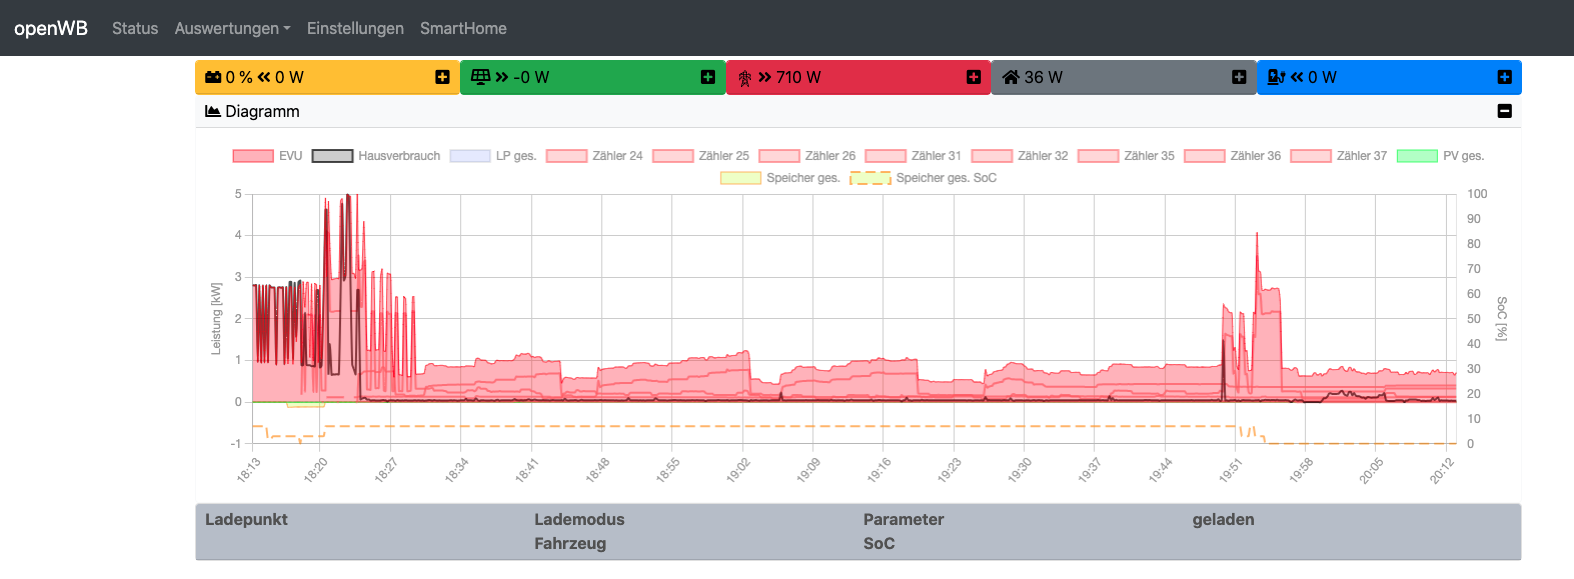Click the house icon in gray card

point(1011,77)
